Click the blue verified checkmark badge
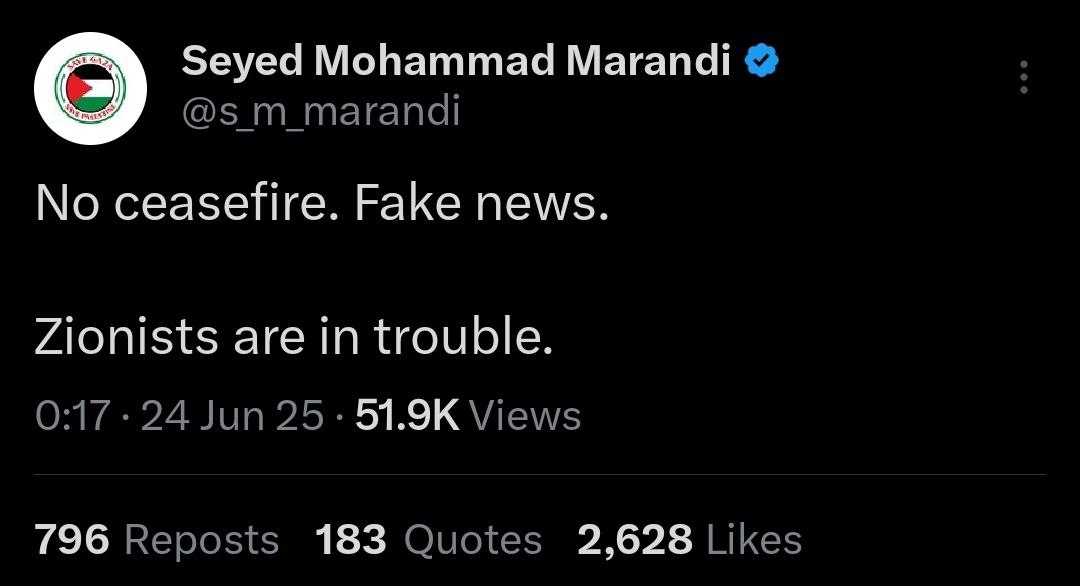Image resolution: width=1080 pixels, height=586 pixels. tap(762, 62)
